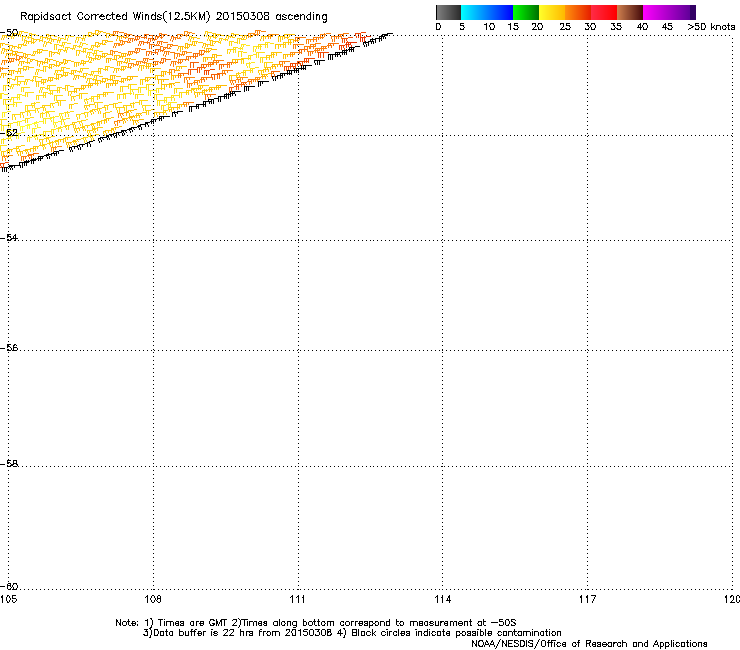Click the note 'Times are GMT' line

(316, 623)
